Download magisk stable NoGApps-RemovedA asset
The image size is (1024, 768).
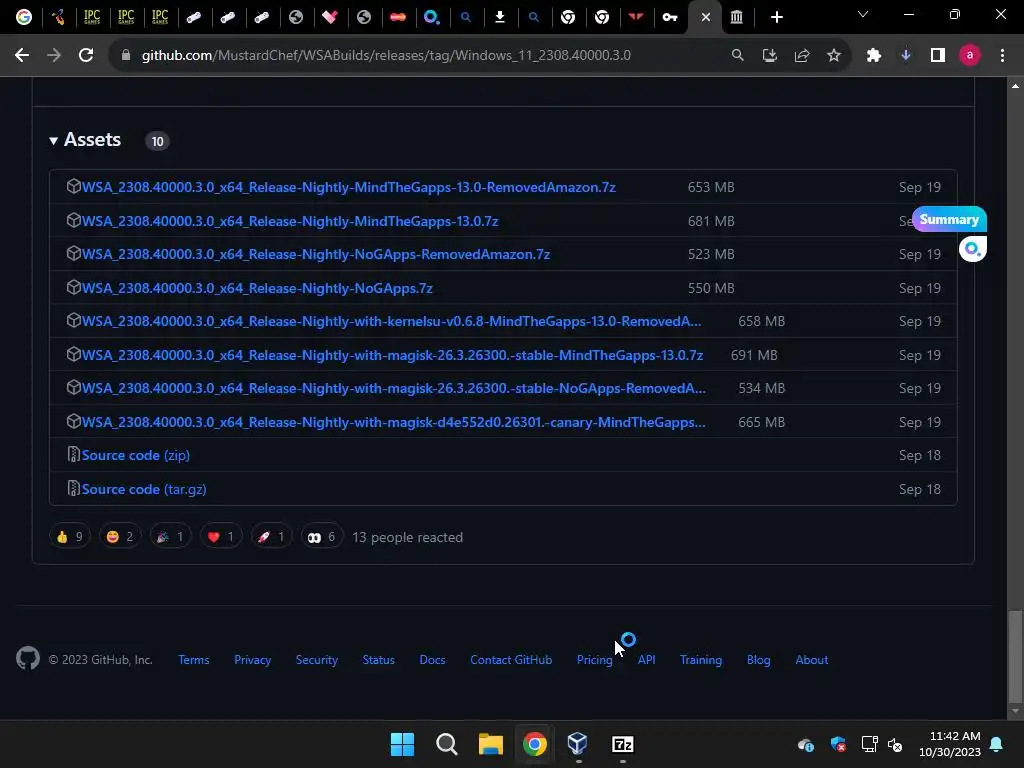[393, 389]
